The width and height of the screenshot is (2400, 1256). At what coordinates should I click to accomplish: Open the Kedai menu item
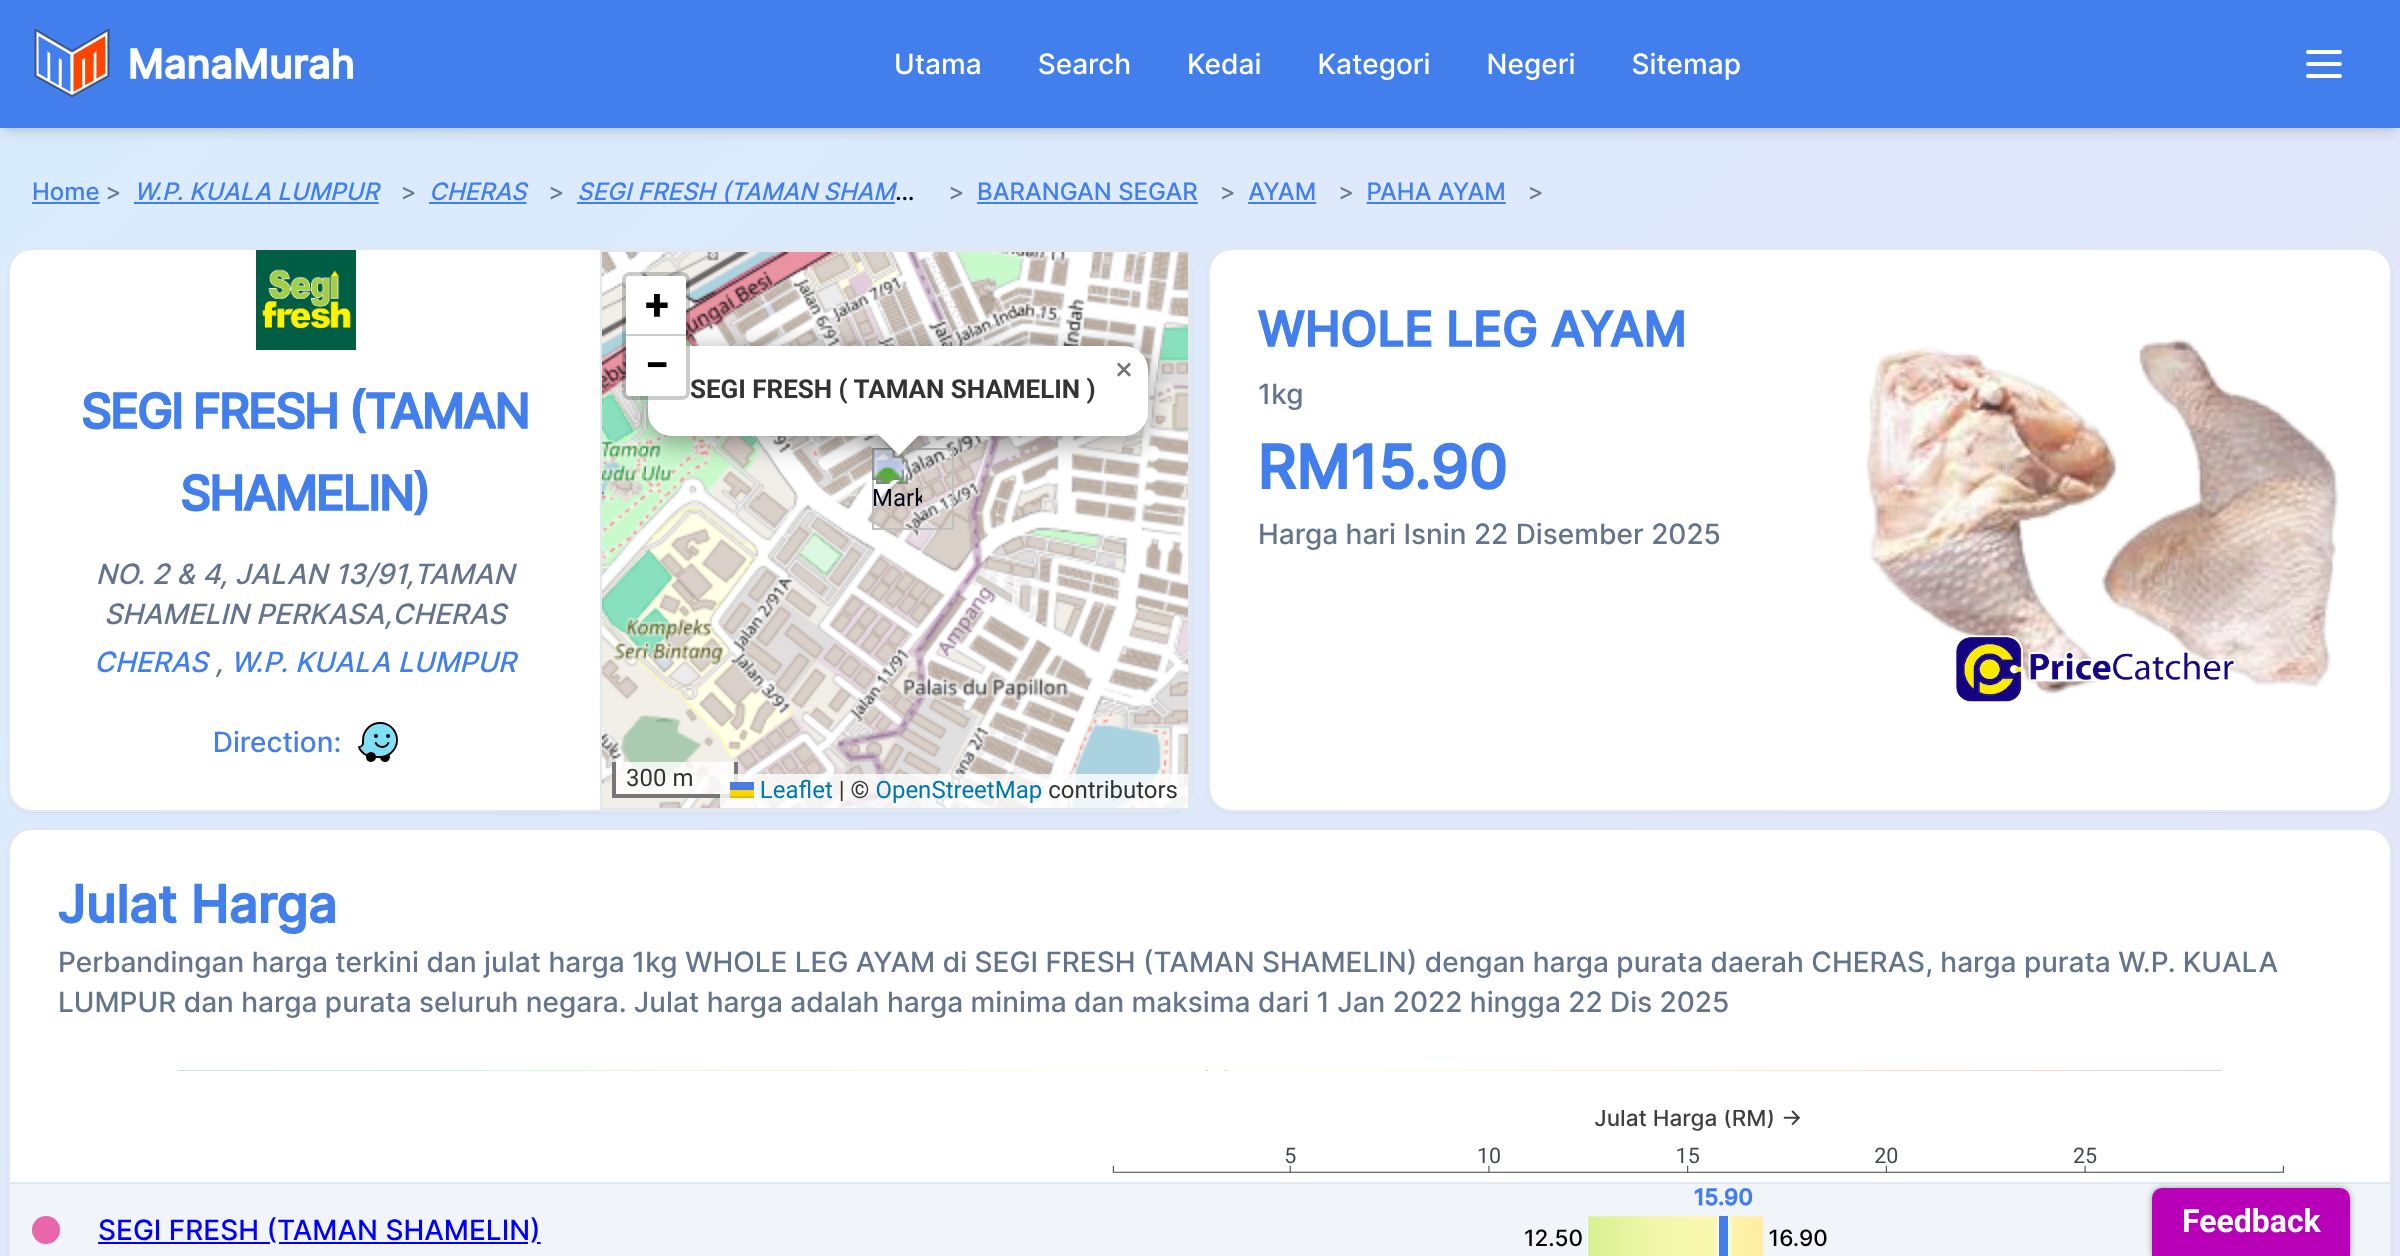pyautogui.click(x=1223, y=64)
